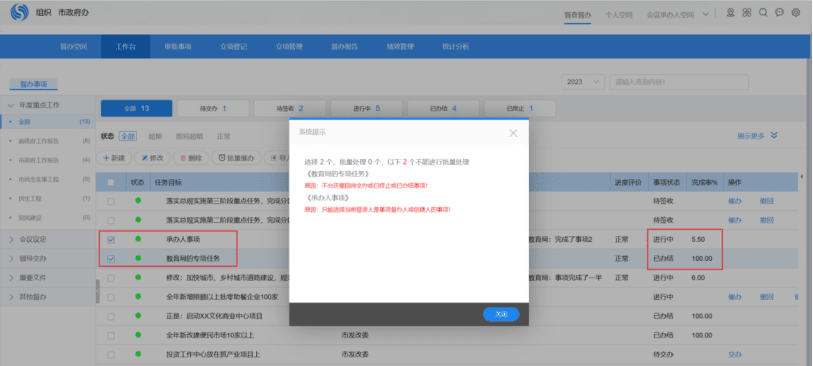Open the user profile icon in header
The image size is (813, 366).
pyautogui.click(x=731, y=13)
